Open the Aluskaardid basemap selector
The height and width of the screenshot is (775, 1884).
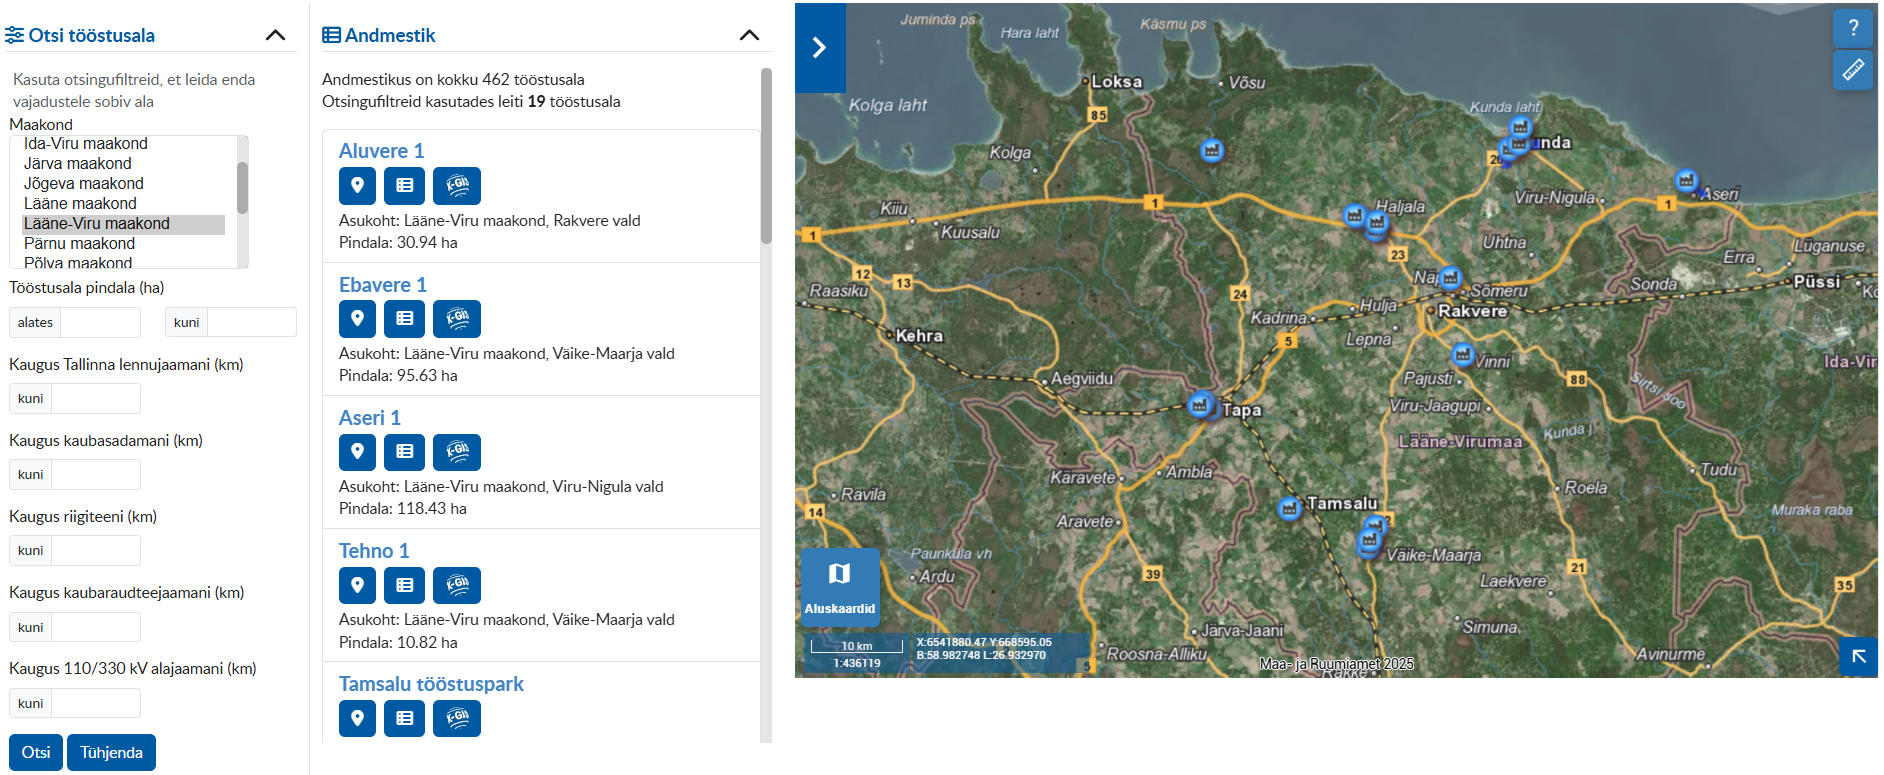[x=840, y=586]
